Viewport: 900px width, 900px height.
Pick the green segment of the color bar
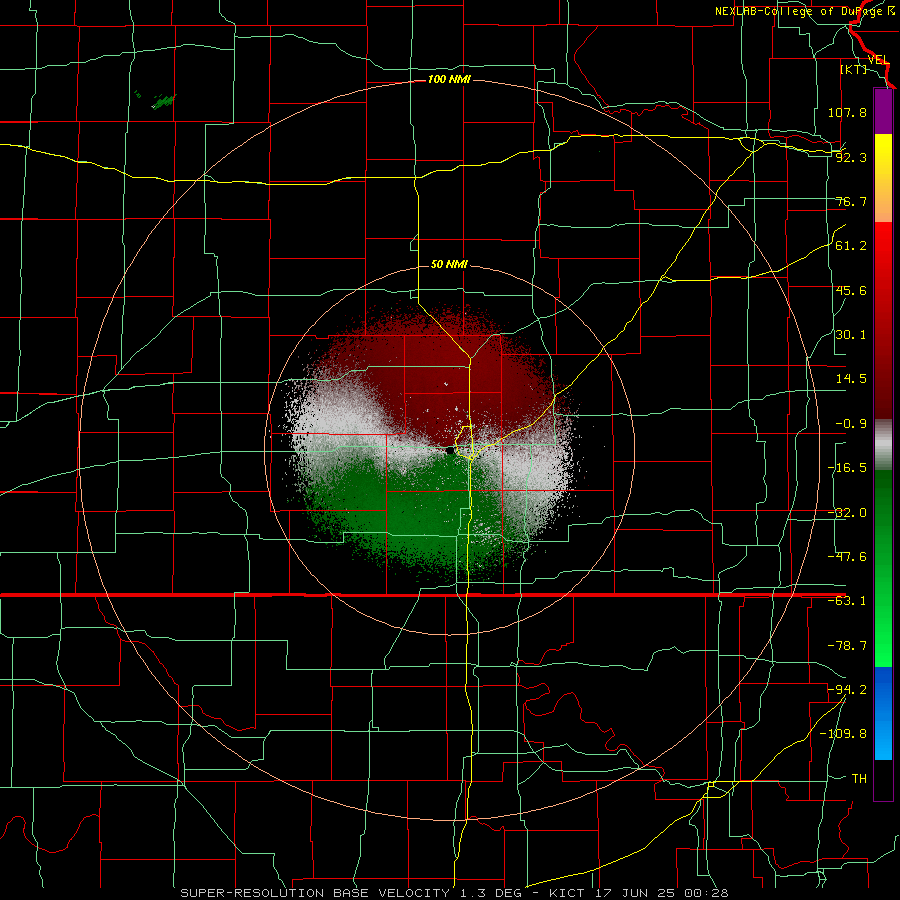pos(883,568)
